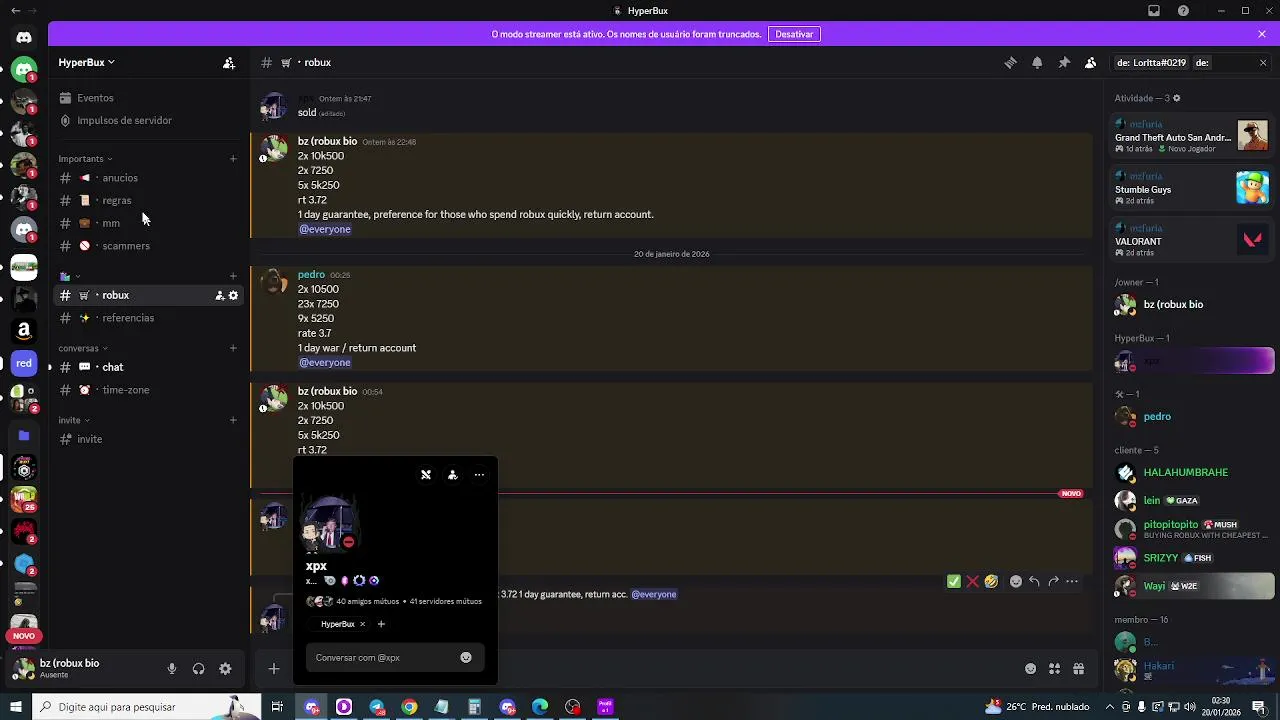React with laughing emoji on hovered message
The height and width of the screenshot is (720, 1280).
pyautogui.click(x=991, y=581)
